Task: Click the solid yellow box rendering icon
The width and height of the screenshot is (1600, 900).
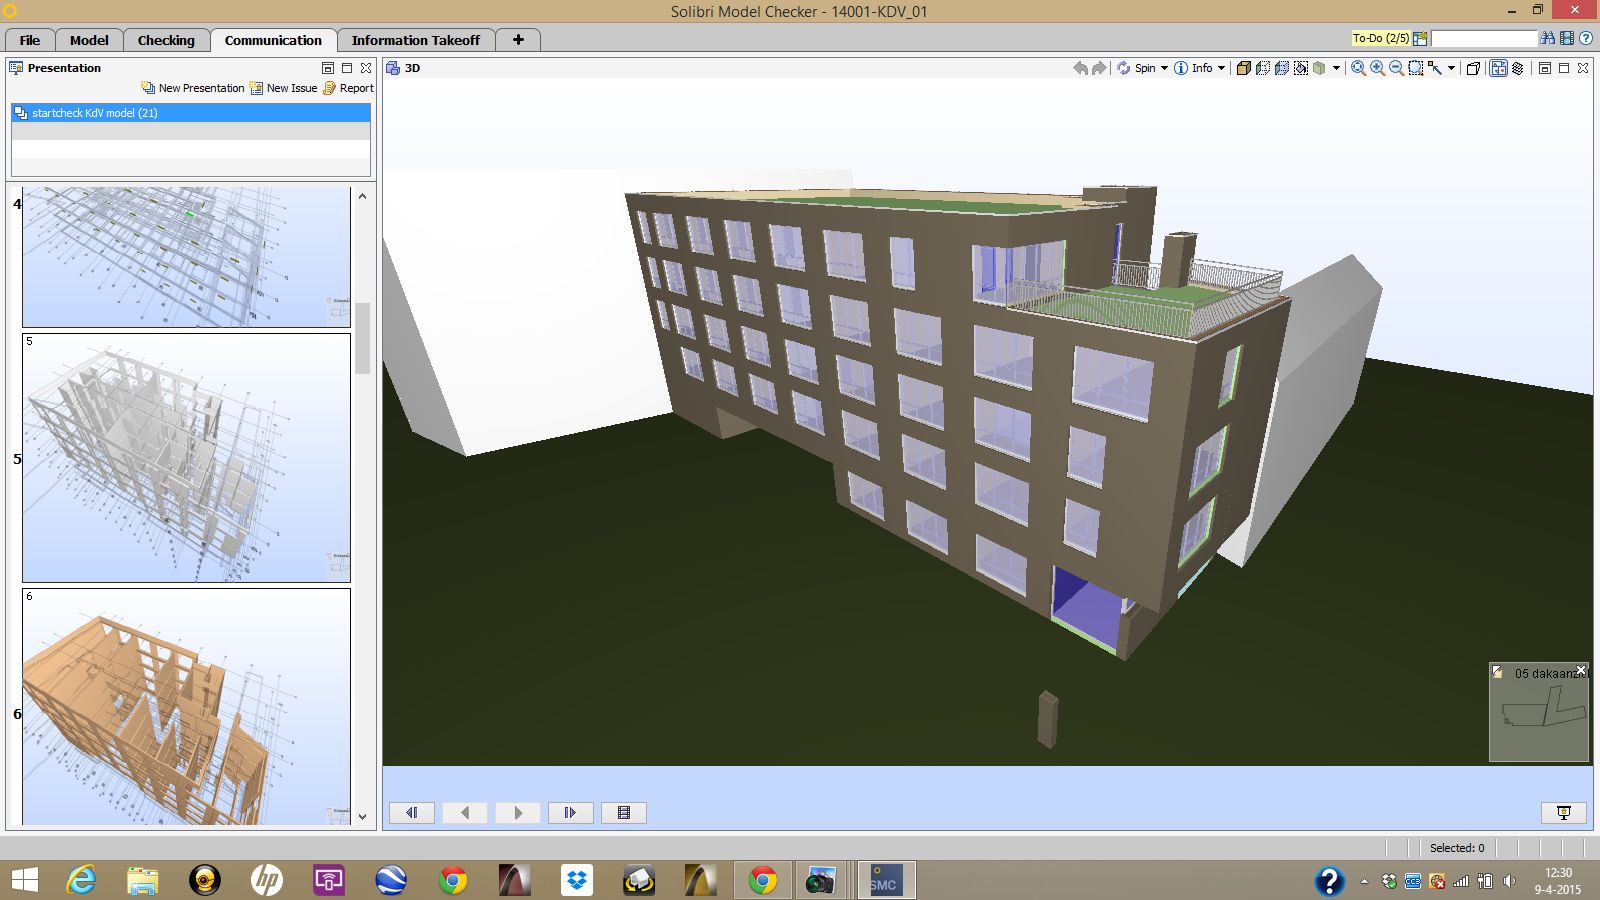Action: (x=1243, y=68)
